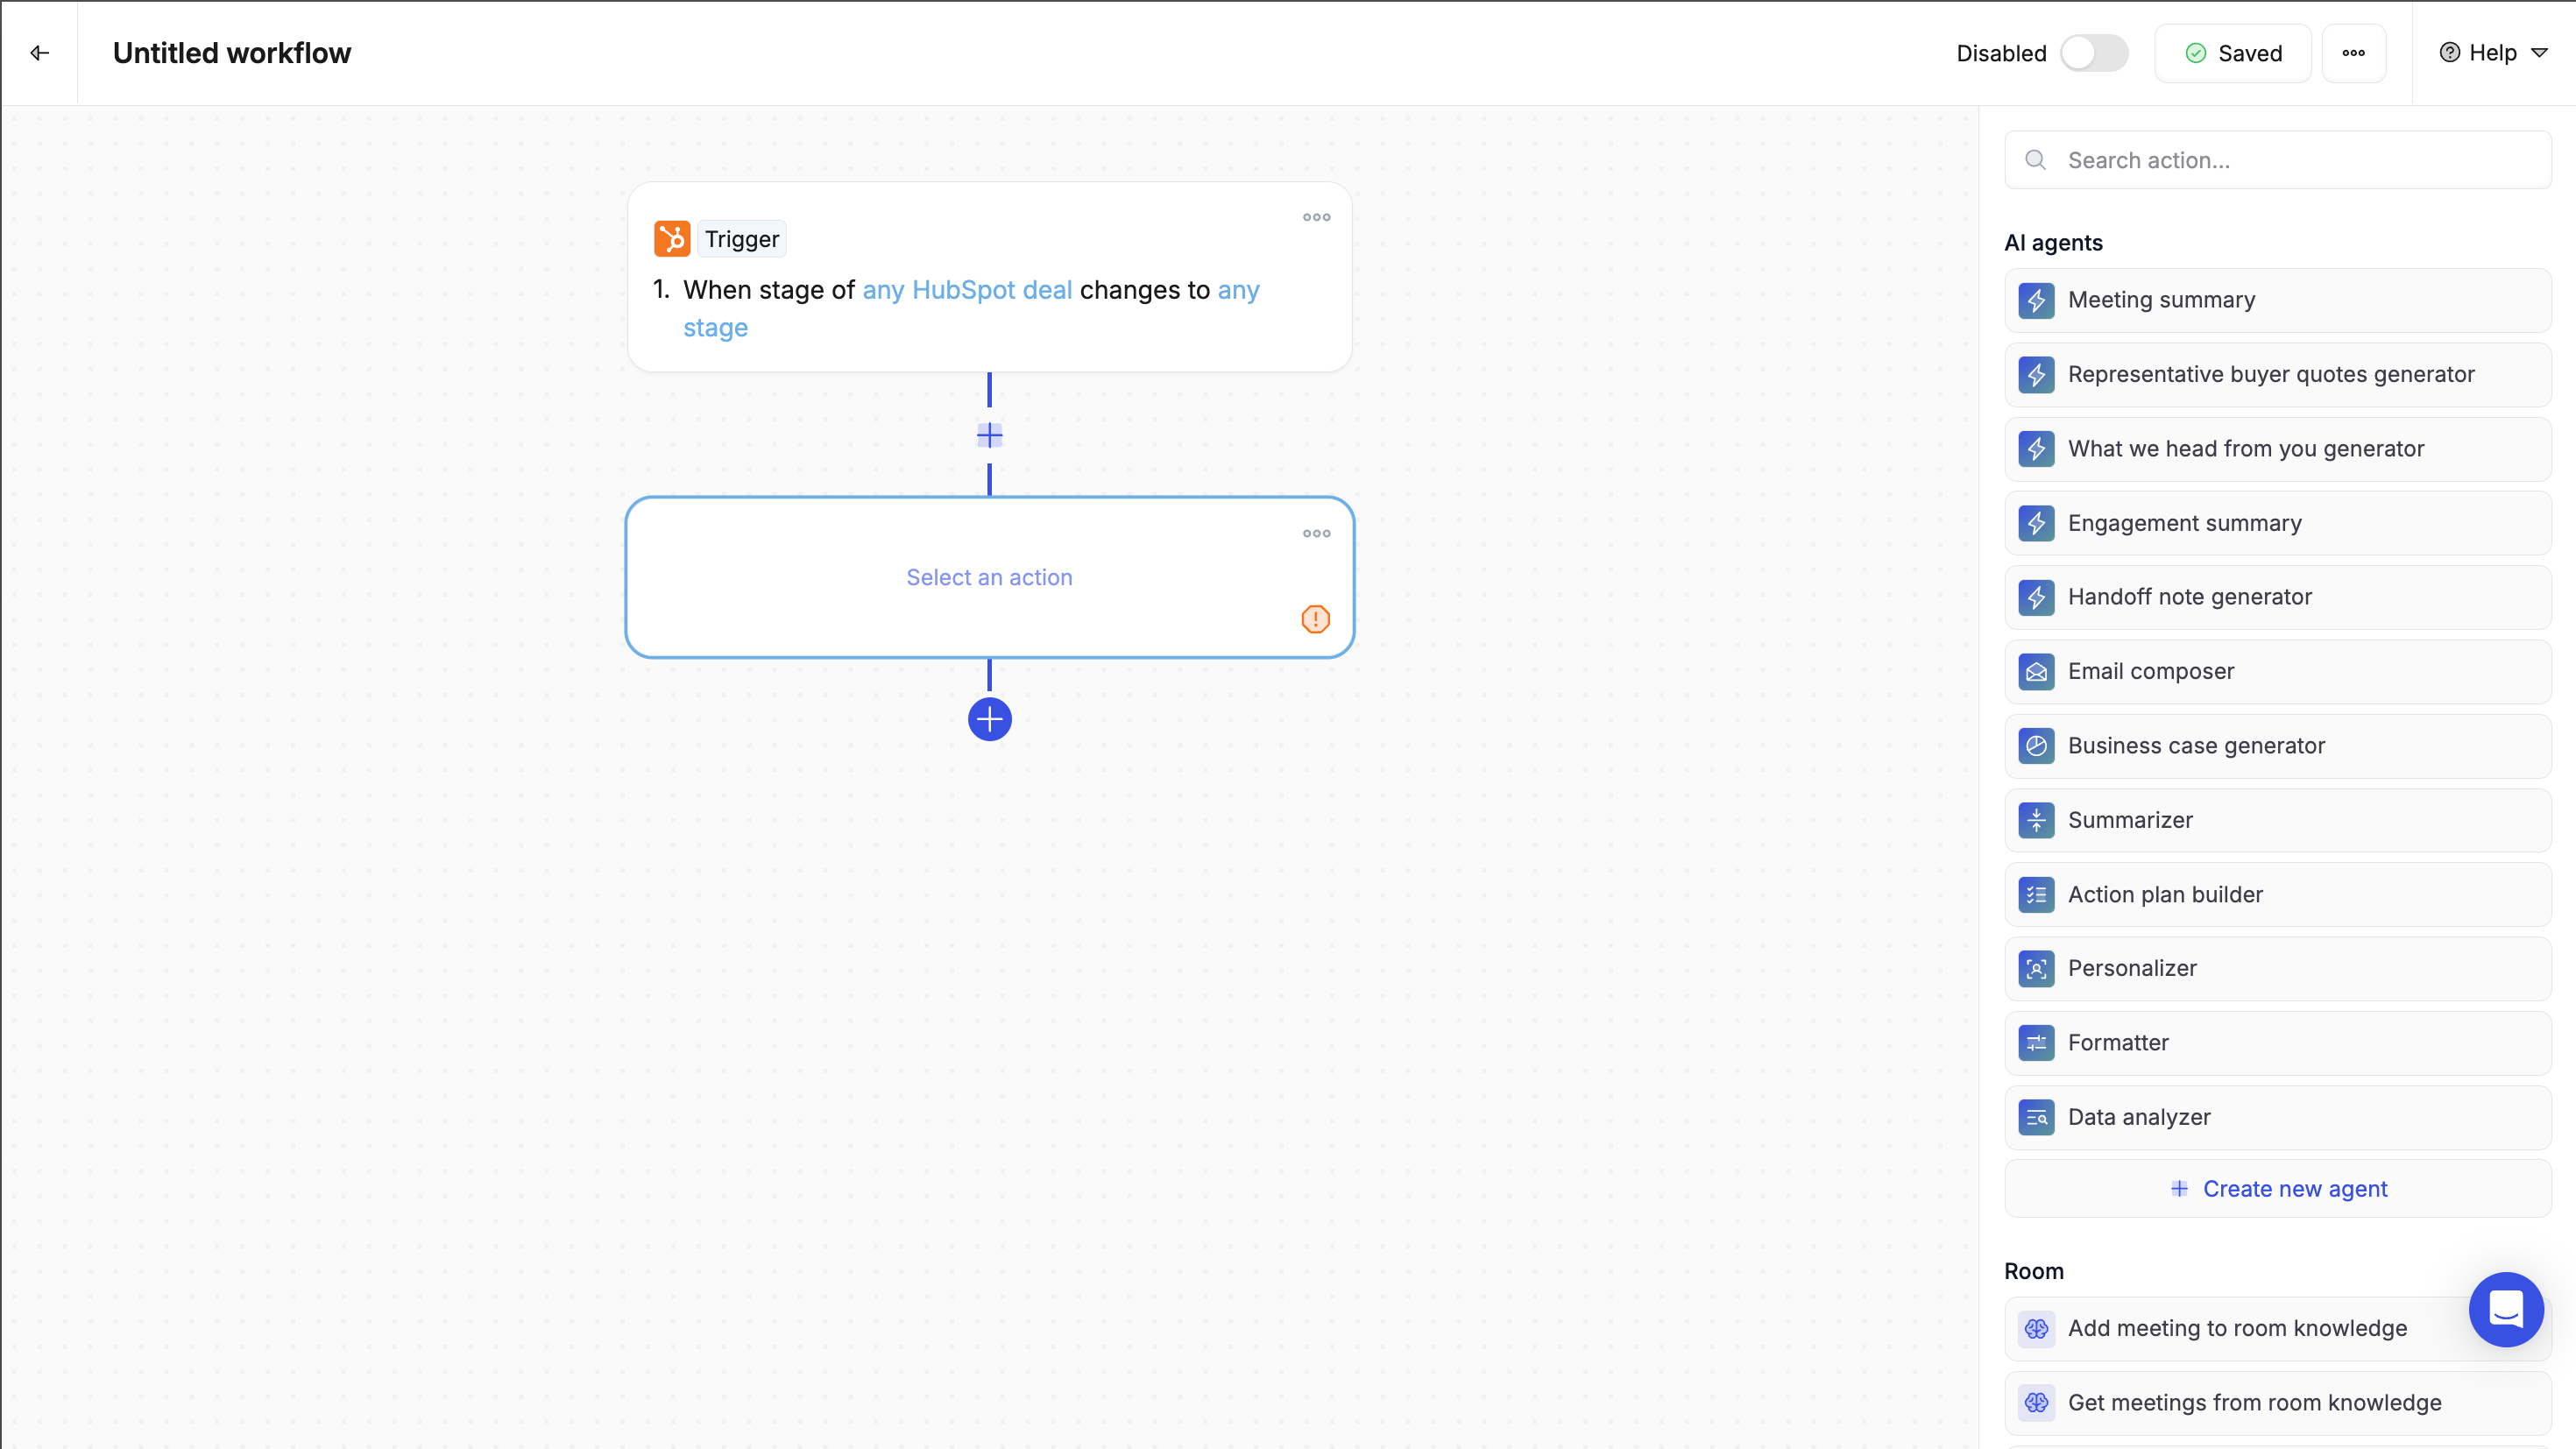This screenshot has height=1449, width=2576.
Task: Click the blue circular add step button
Action: click(989, 719)
